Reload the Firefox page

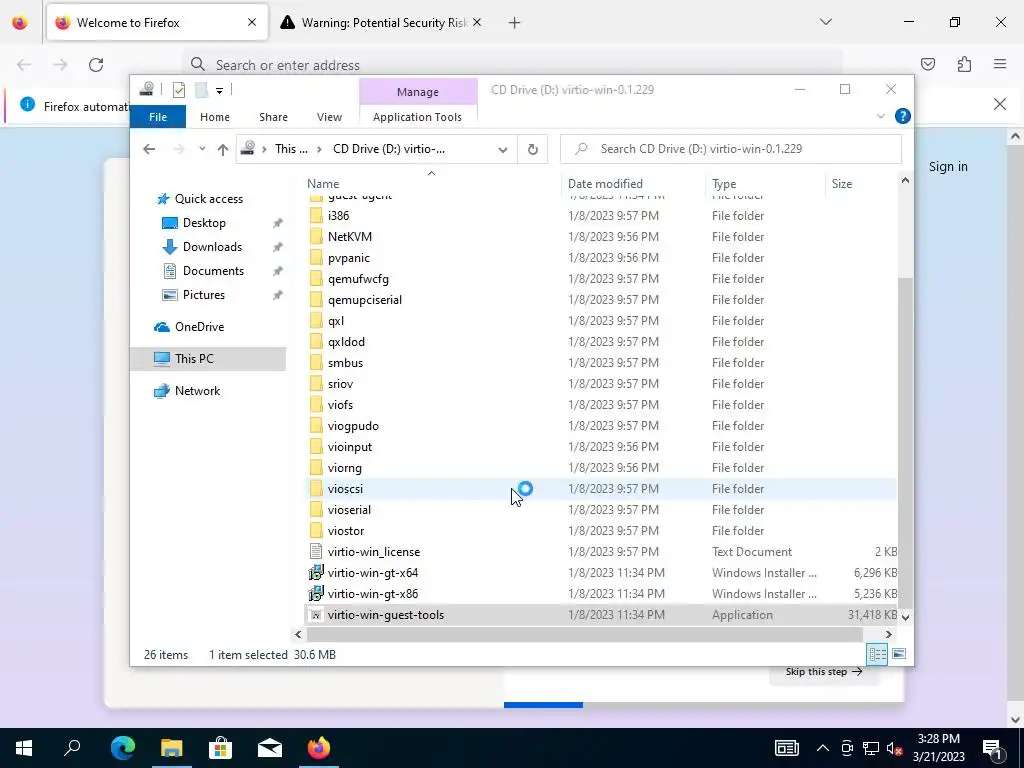coord(96,65)
